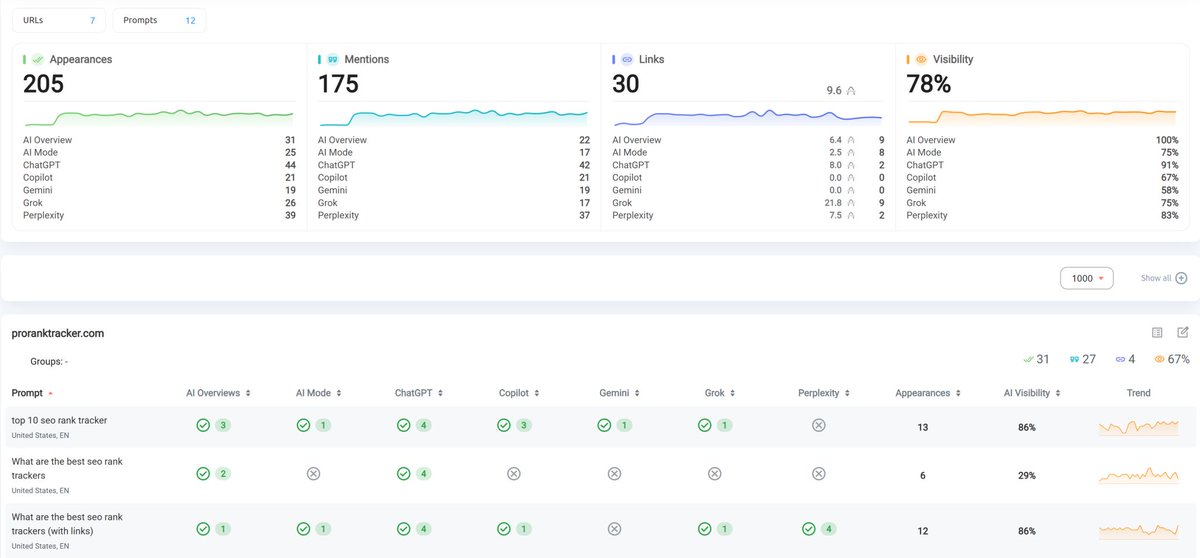Open prompt 'What are the best seo rank trackers (with links)'
1200x558 pixels.
[x=67, y=523]
